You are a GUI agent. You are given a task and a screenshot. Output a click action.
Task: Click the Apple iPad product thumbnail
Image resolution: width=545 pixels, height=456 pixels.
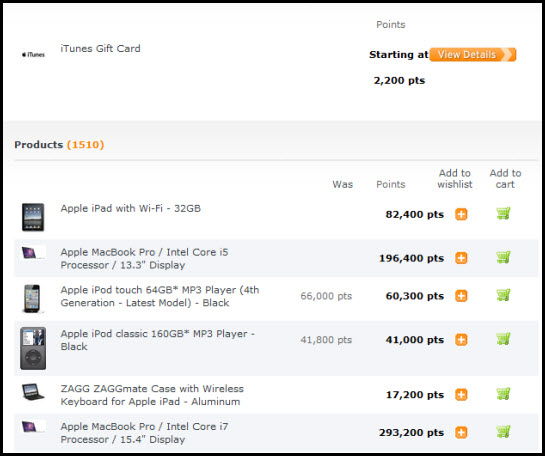(x=33, y=217)
